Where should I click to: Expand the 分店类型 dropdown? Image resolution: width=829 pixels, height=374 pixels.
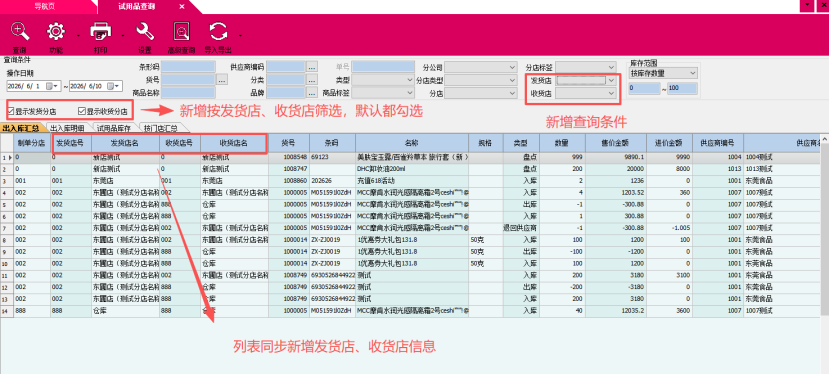point(512,80)
